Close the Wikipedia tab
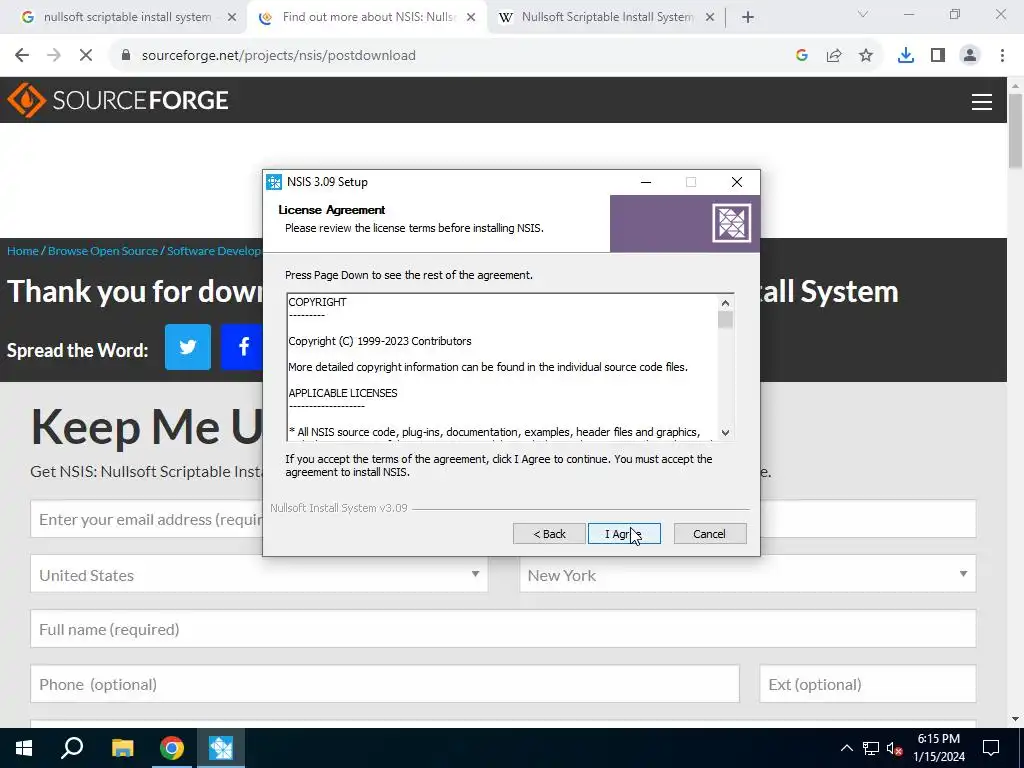Viewport: 1024px width, 768px height. [710, 18]
